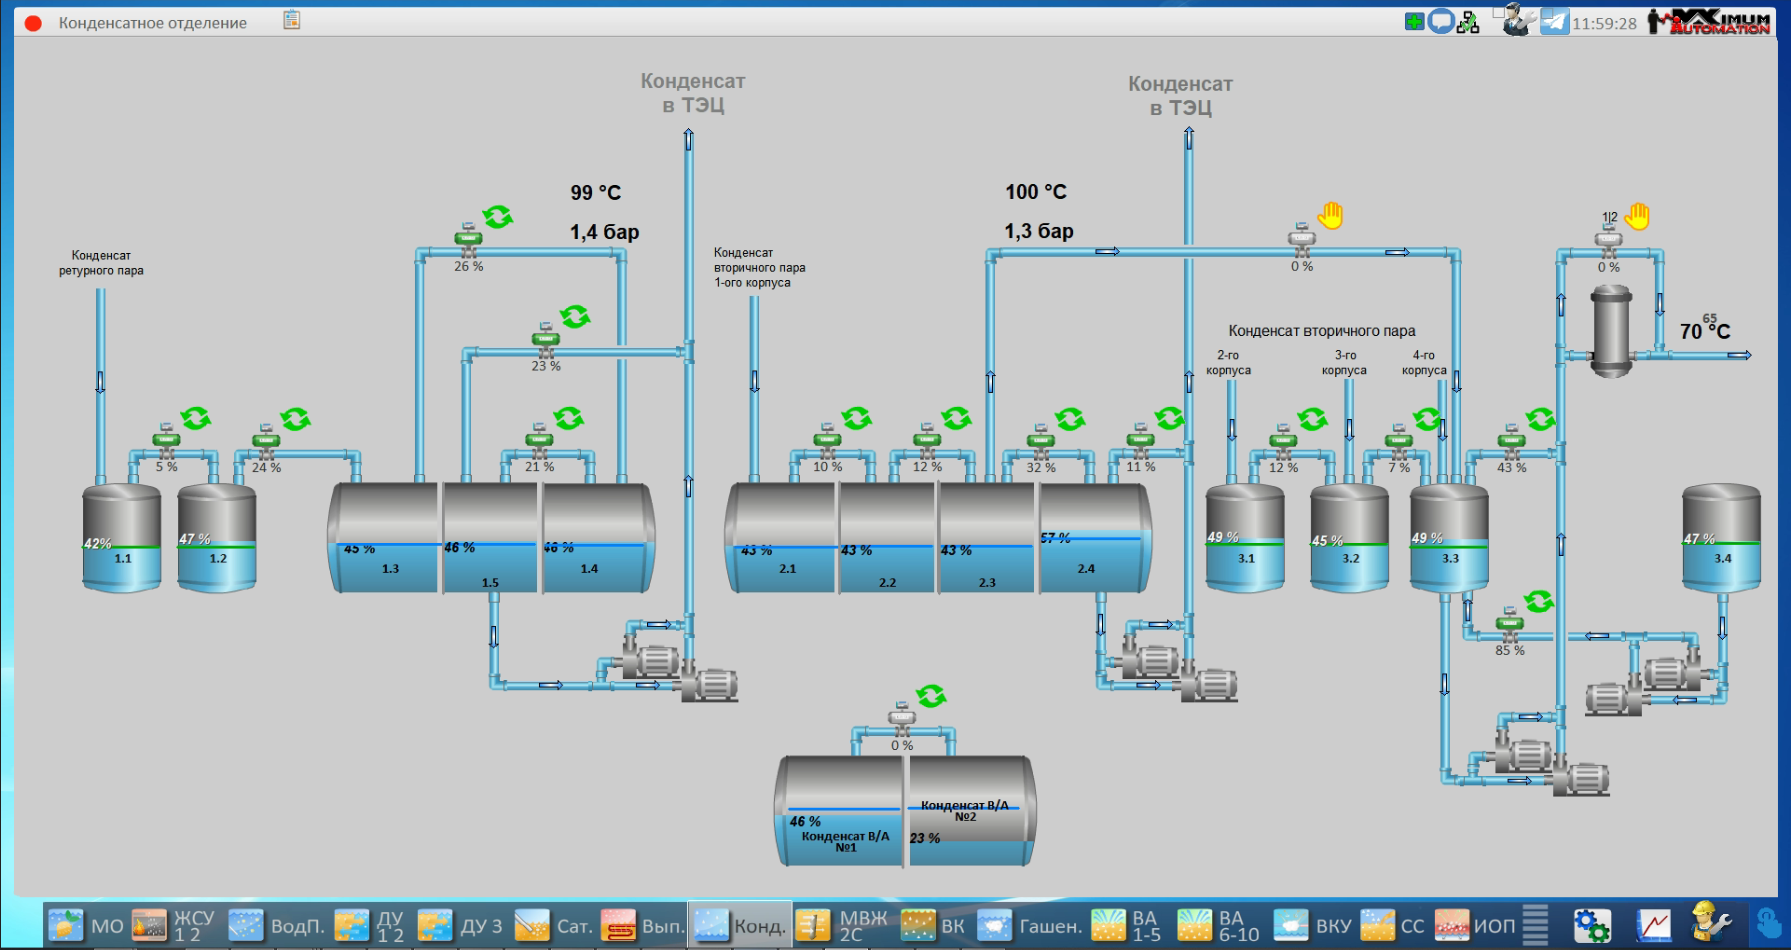Toggle green auto mode icon above 26 % valve
1791x950 pixels.
pos(497,216)
